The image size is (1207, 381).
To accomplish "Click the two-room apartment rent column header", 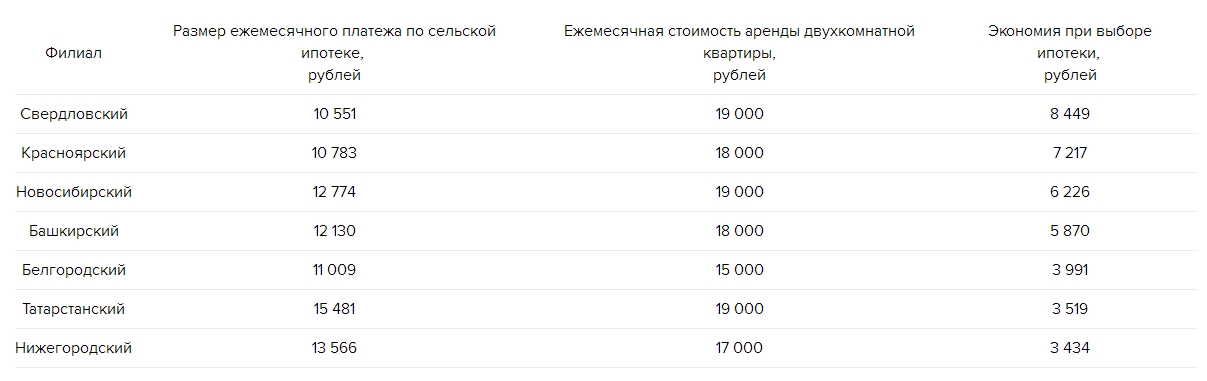I will [739, 53].
